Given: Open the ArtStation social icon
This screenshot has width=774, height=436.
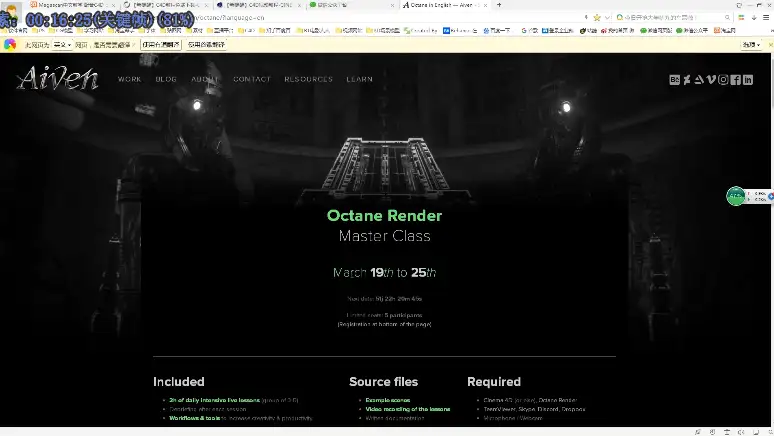Looking at the screenshot, I should [x=699, y=79].
